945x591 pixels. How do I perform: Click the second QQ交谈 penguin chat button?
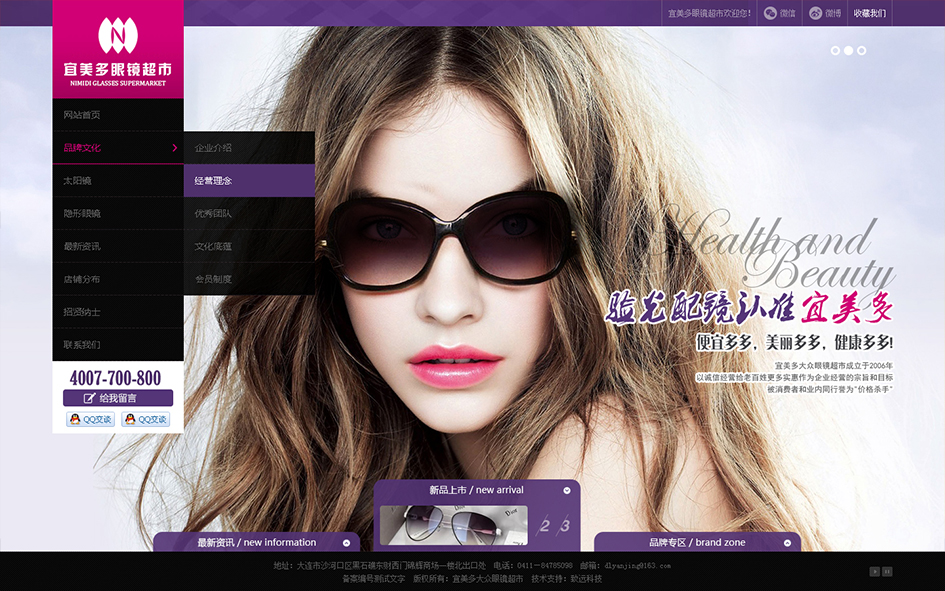(145, 419)
